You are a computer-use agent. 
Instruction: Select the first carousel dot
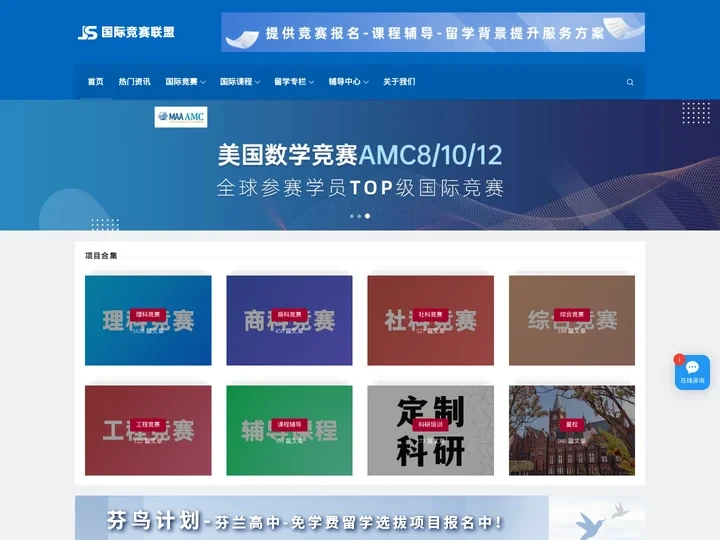[352, 216]
